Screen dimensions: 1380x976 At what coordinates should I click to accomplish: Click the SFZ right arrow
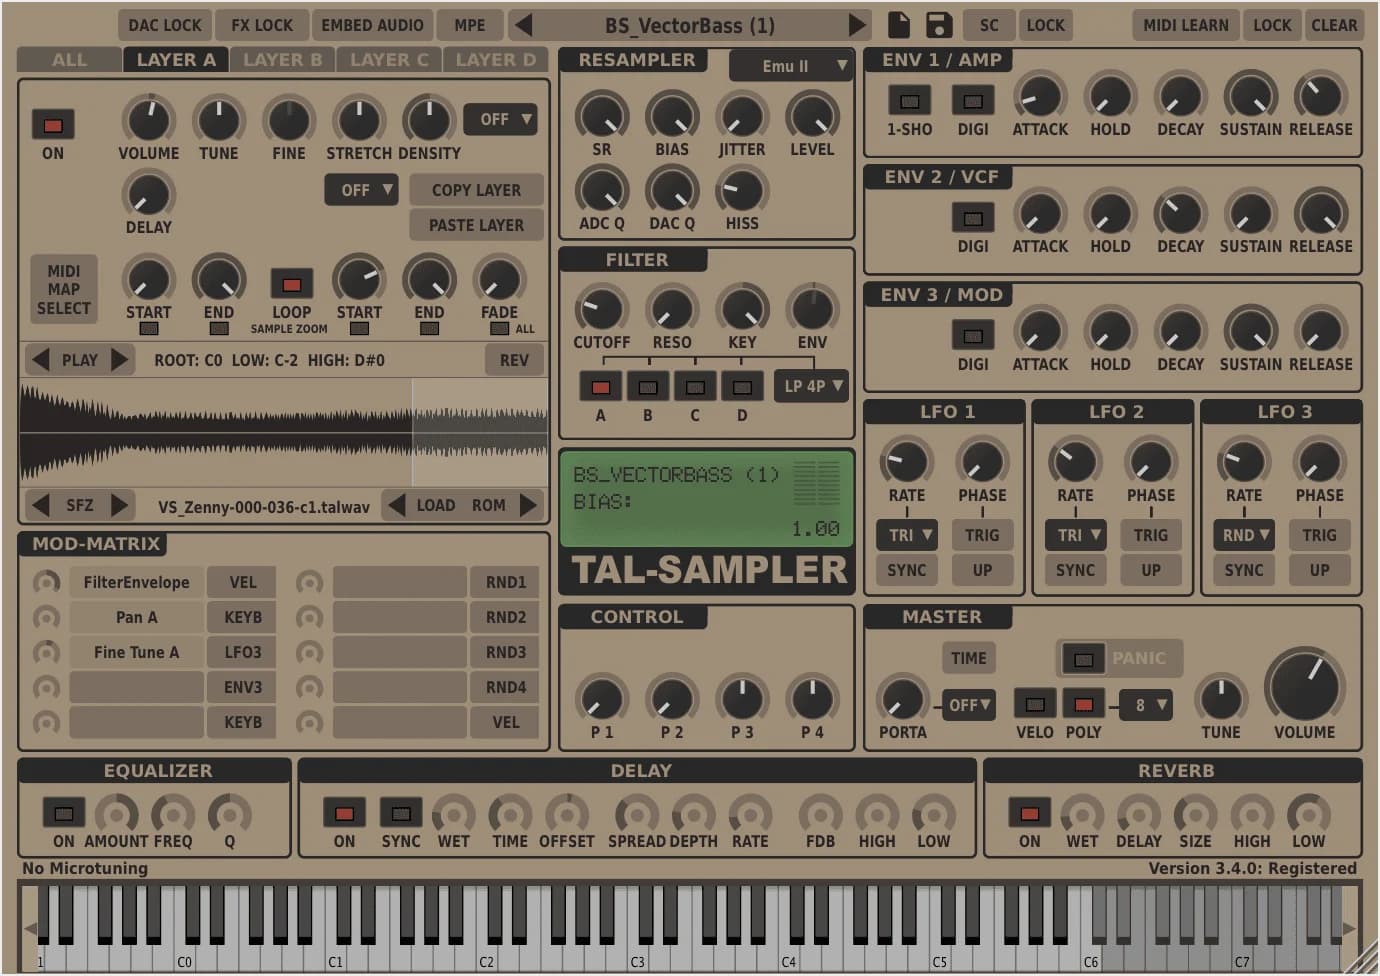tap(119, 506)
